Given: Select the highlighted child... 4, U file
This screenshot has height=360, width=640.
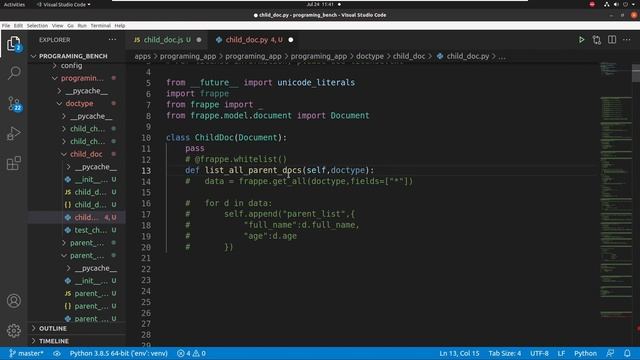Looking at the screenshot, I should point(76,217).
